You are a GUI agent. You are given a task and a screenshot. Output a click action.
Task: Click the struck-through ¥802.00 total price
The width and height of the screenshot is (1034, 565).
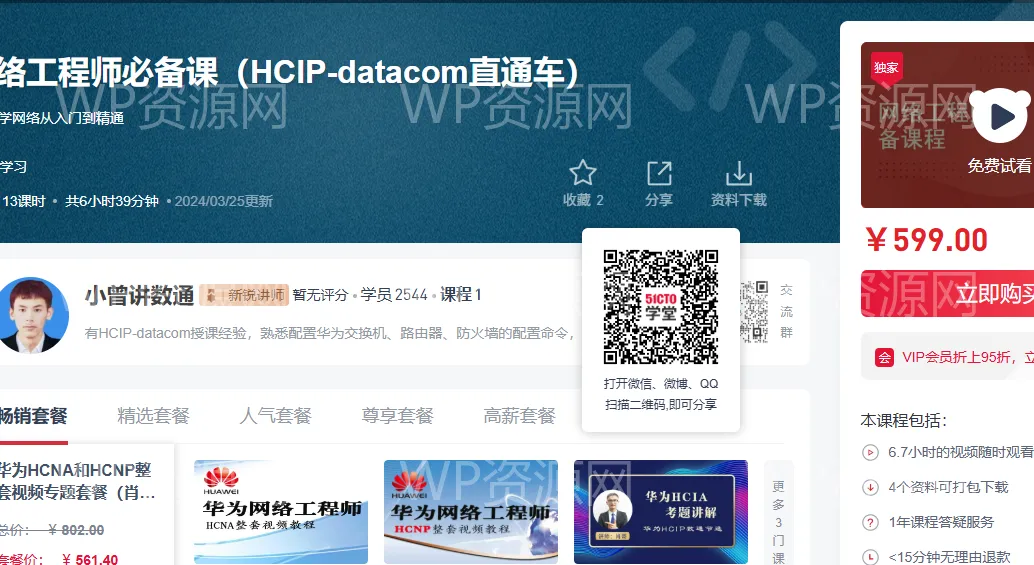[x=76, y=530]
